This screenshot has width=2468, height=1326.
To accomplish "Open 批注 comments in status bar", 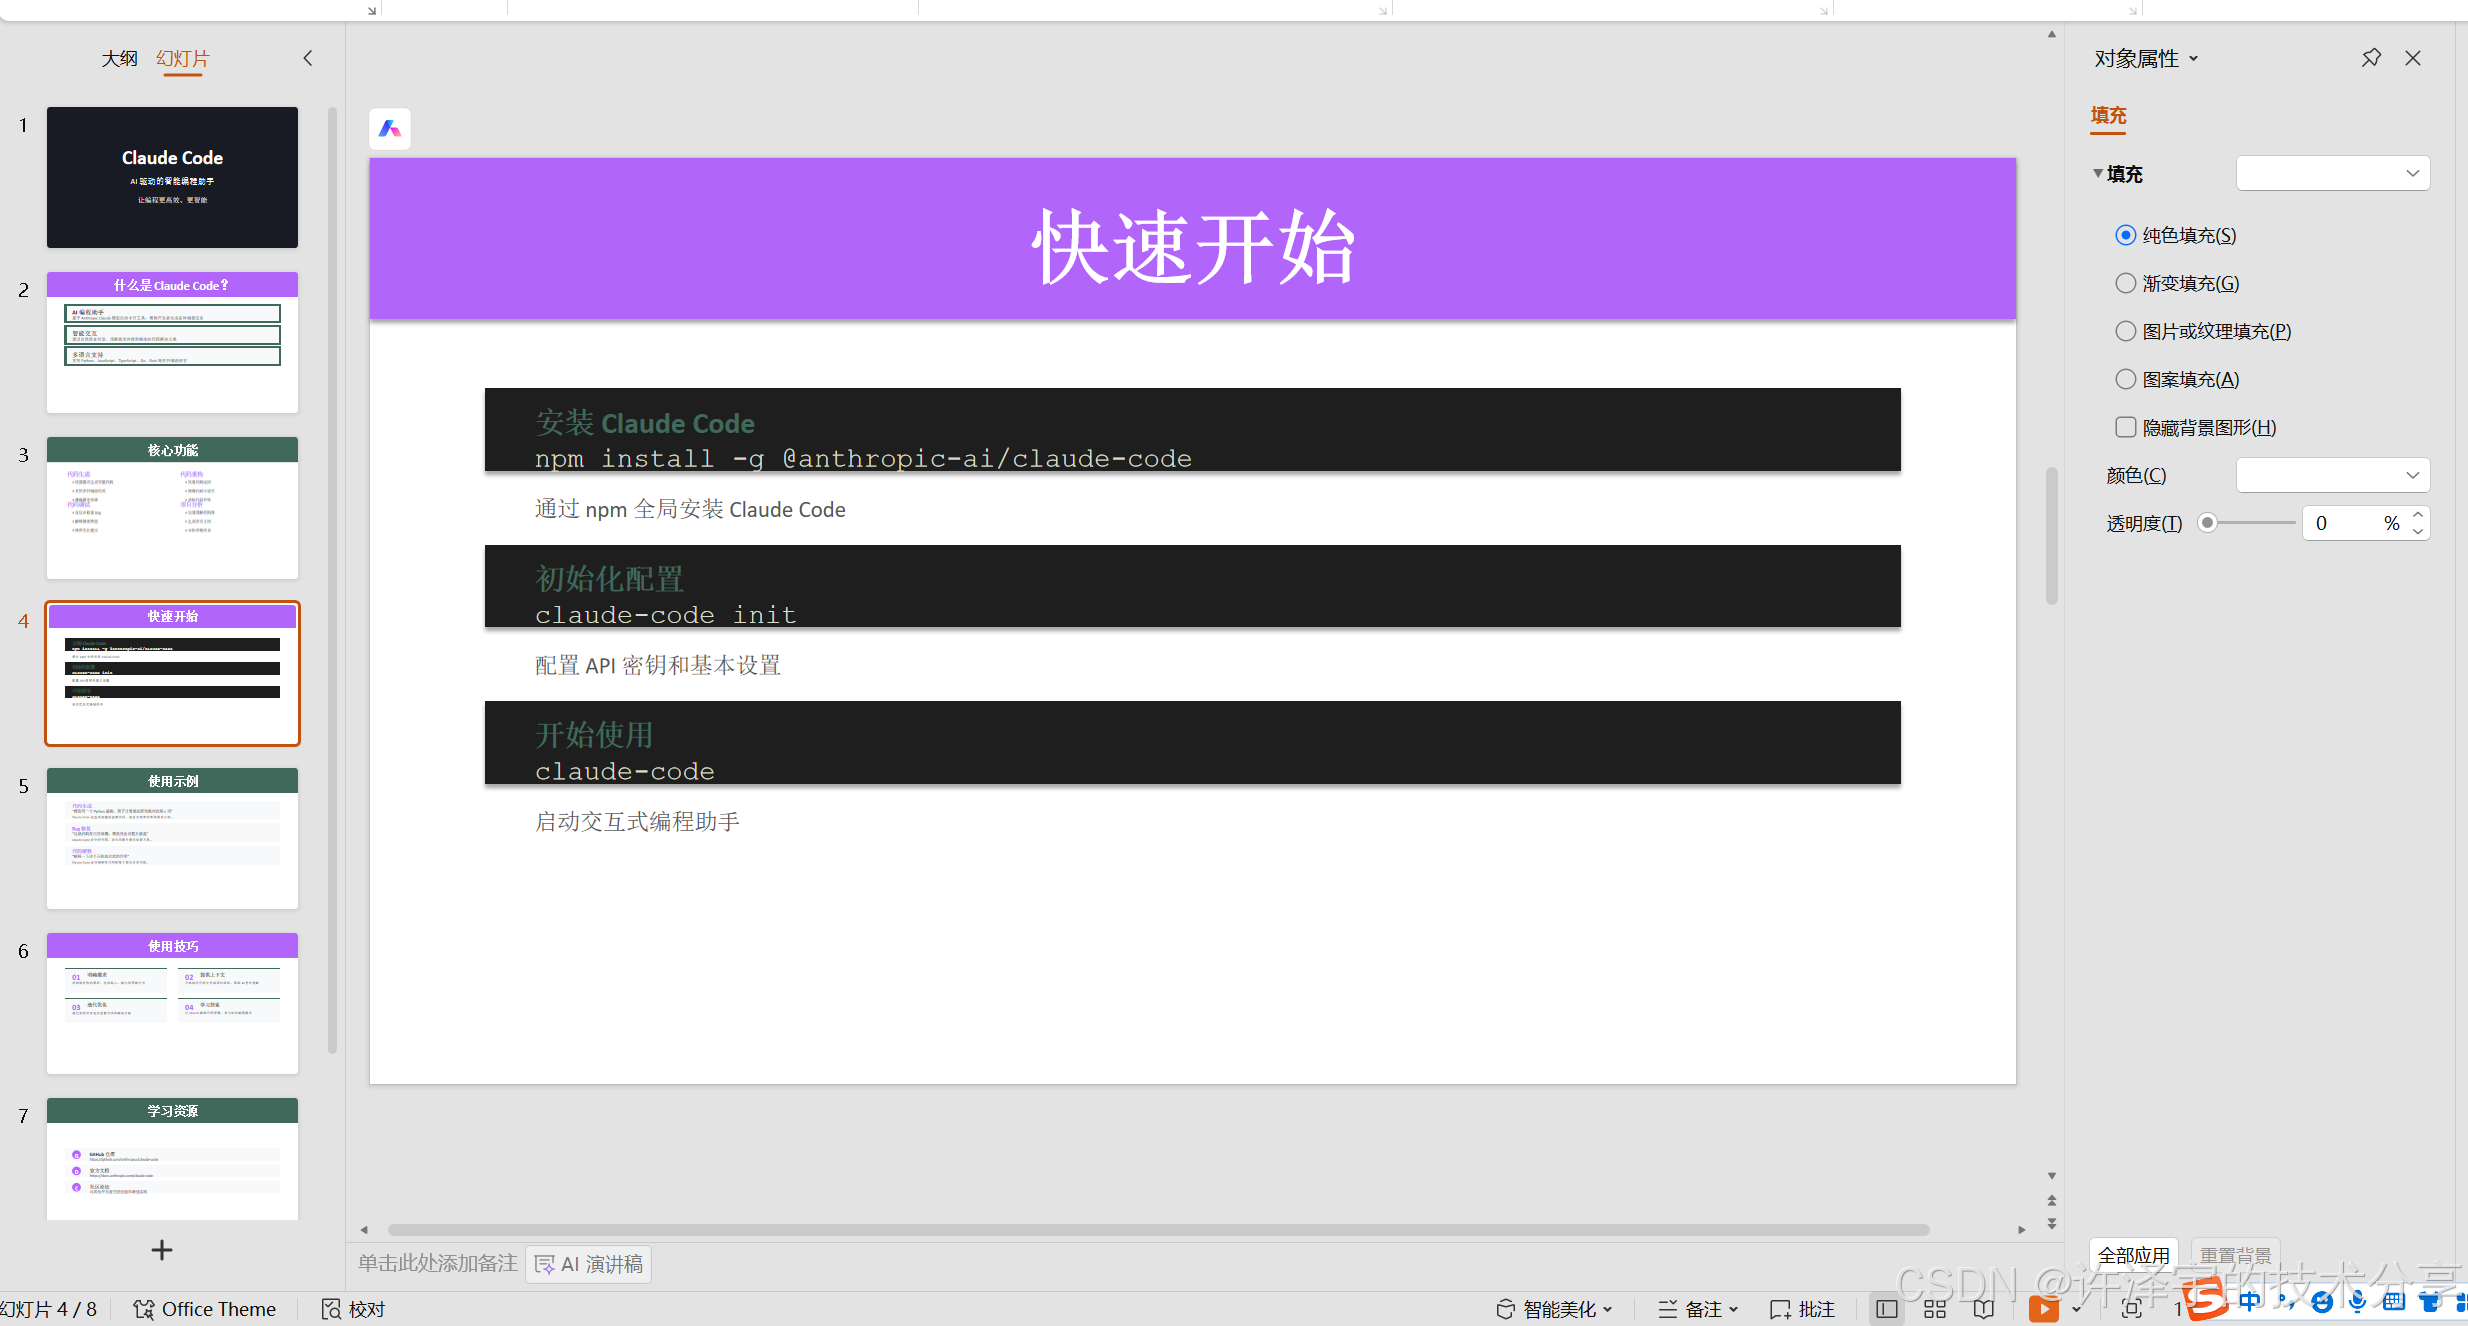I will (x=1802, y=1309).
